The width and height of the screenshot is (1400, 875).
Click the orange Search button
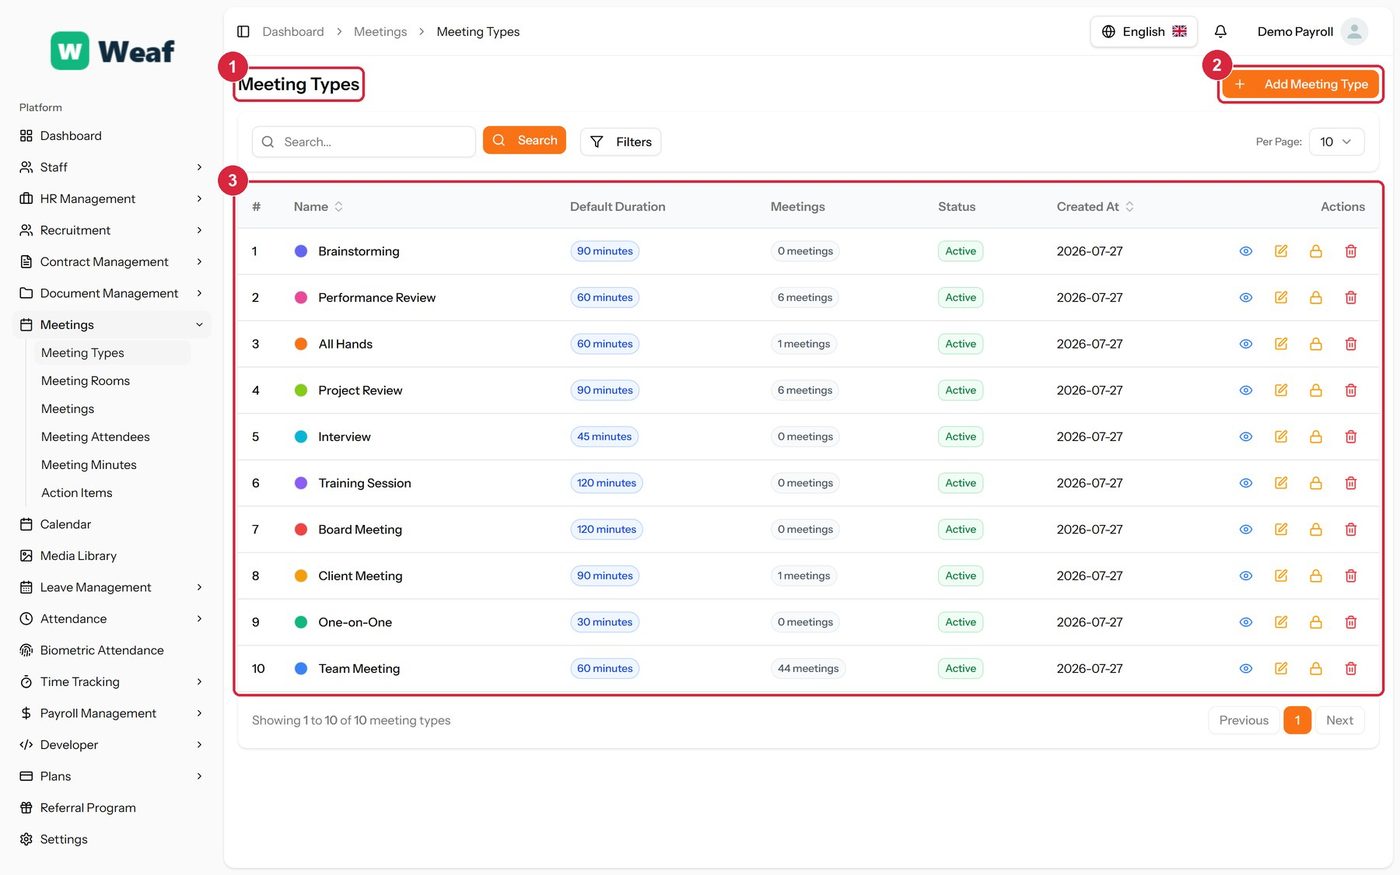tap(524, 140)
